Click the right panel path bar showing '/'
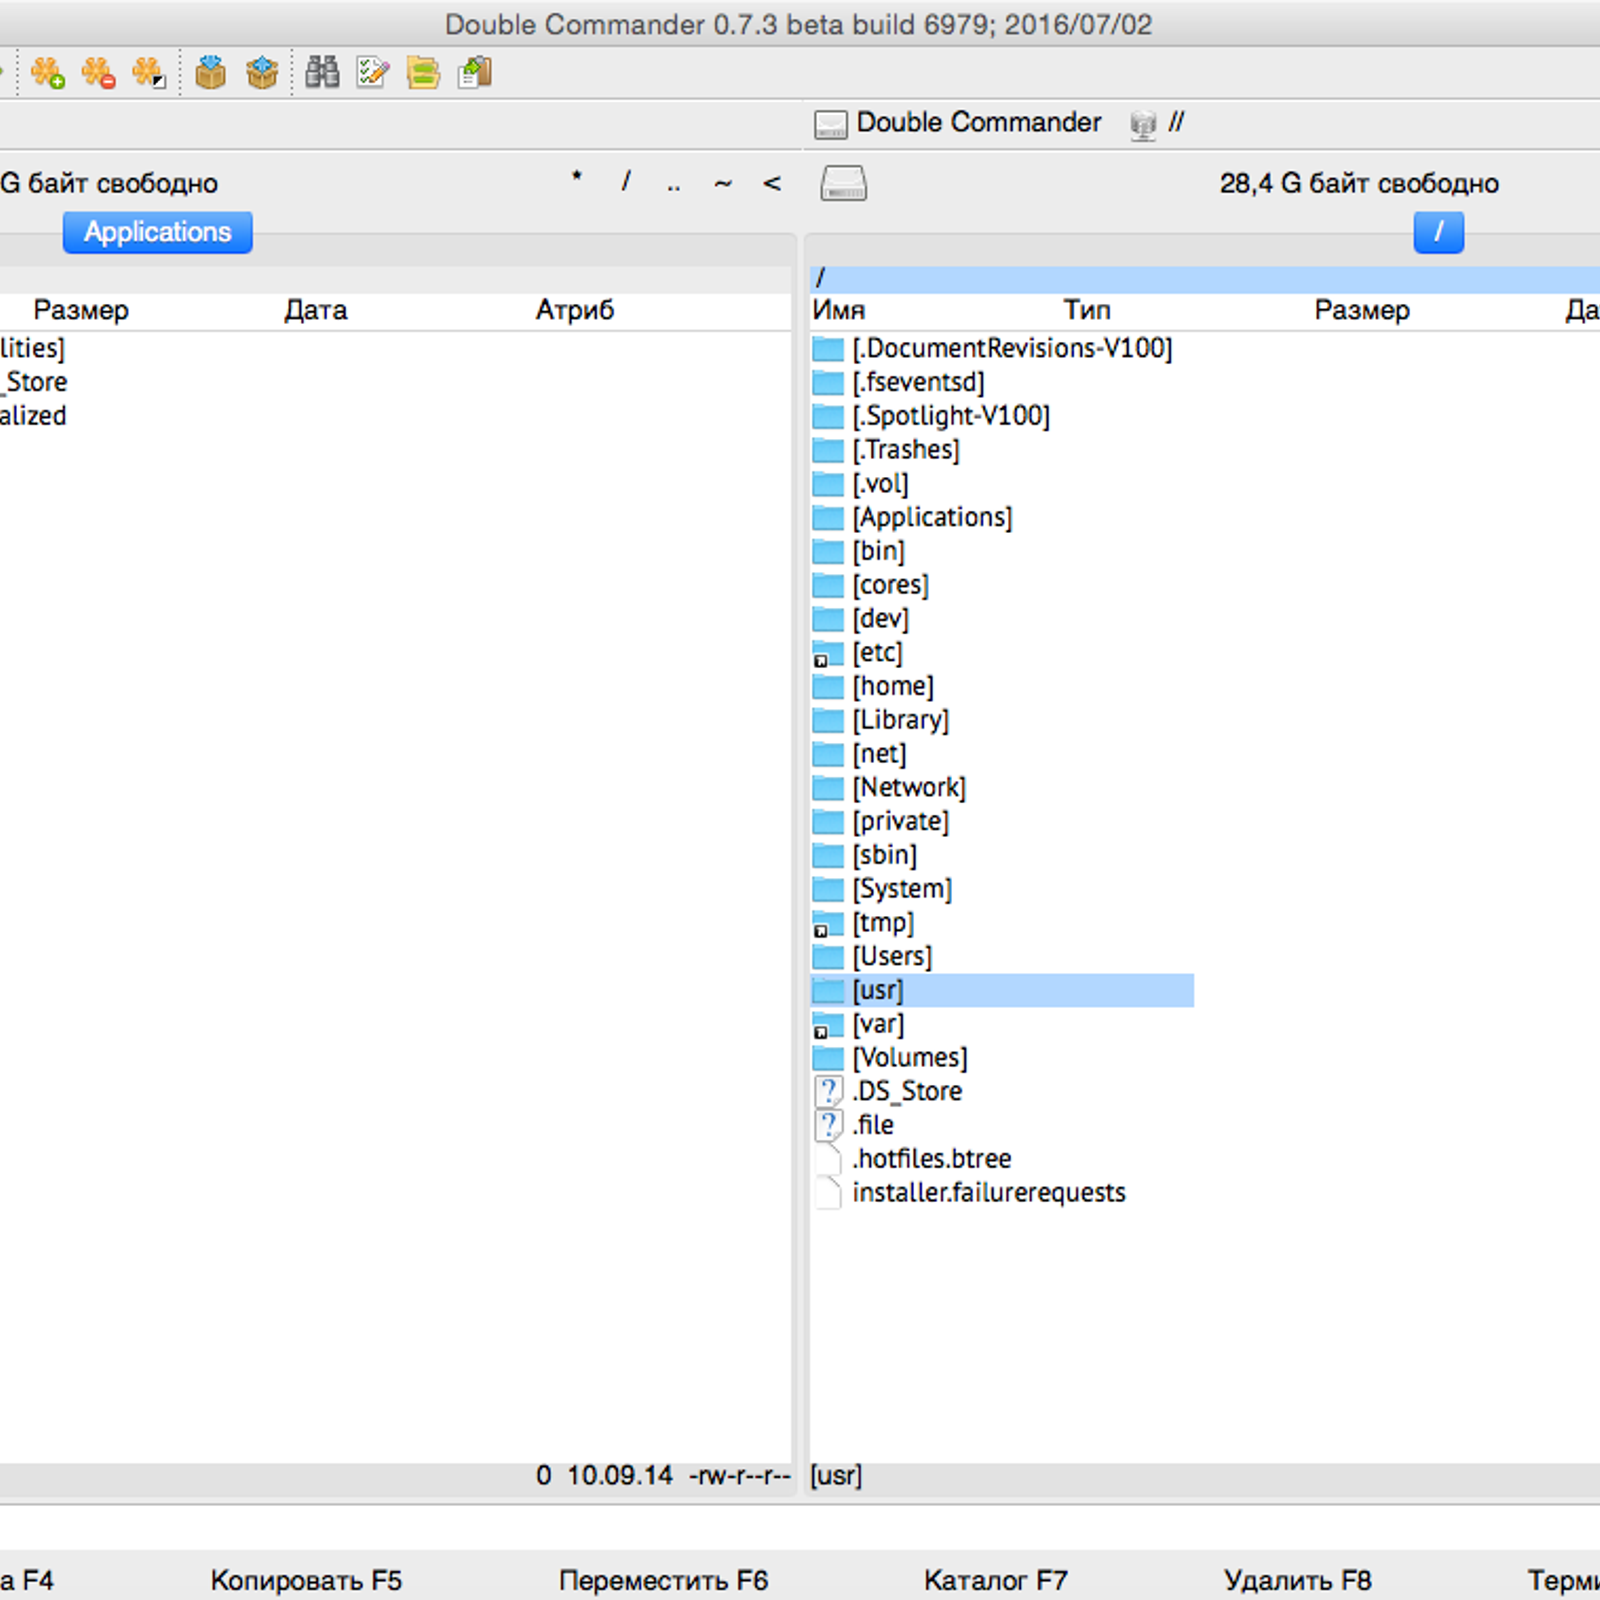This screenshot has width=1600, height=1600. point(1205,279)
